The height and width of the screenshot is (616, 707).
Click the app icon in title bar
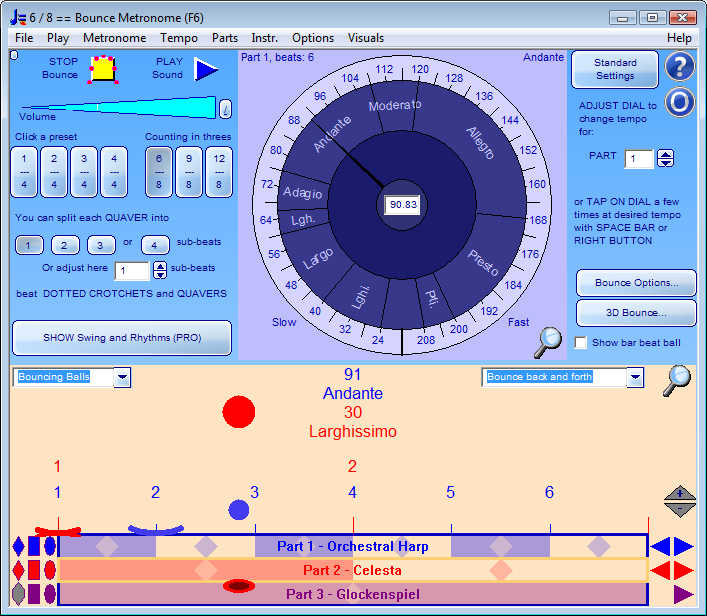coord(18,18)
